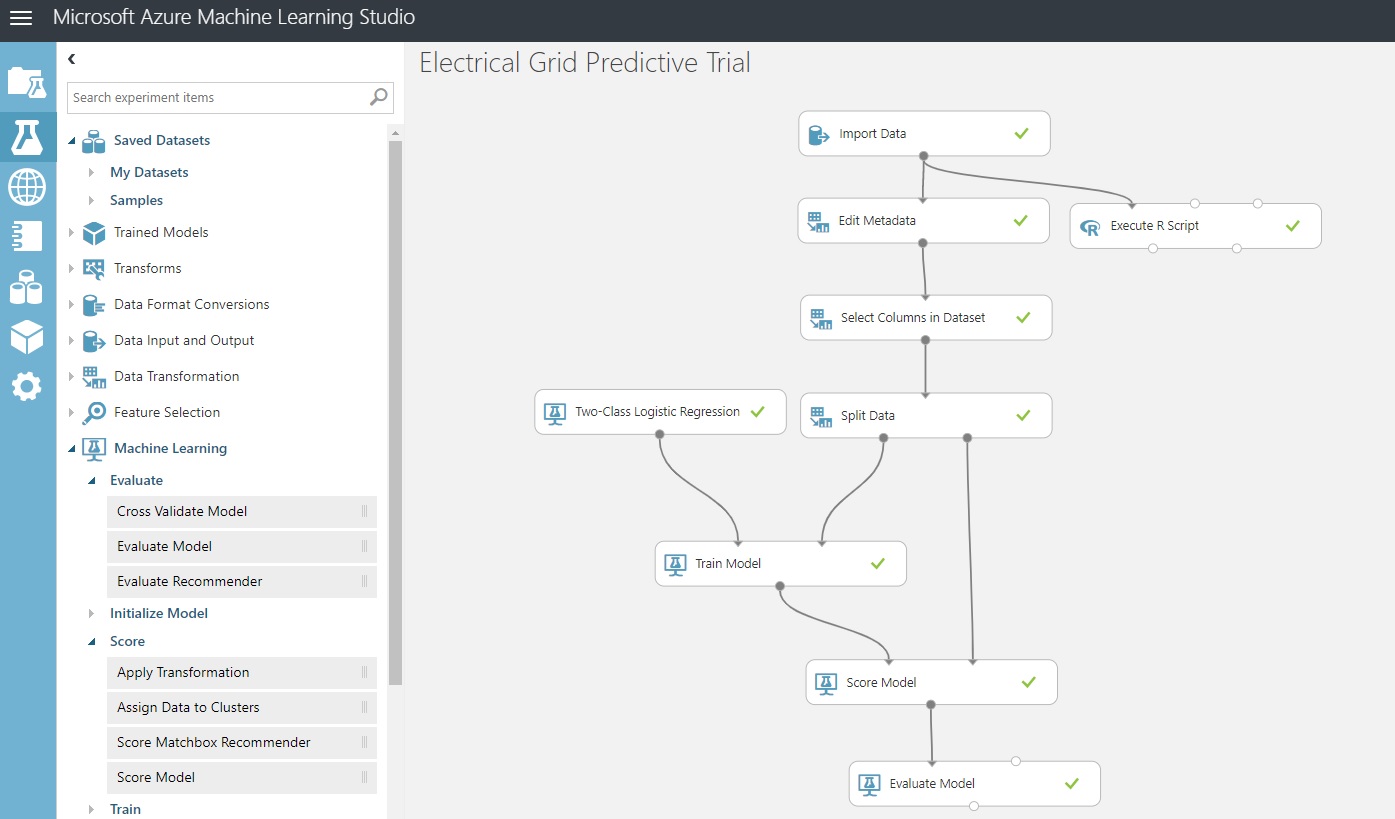Expand the Trained Models category
This screenshot has width=1395, height=819.
point(72,233)
